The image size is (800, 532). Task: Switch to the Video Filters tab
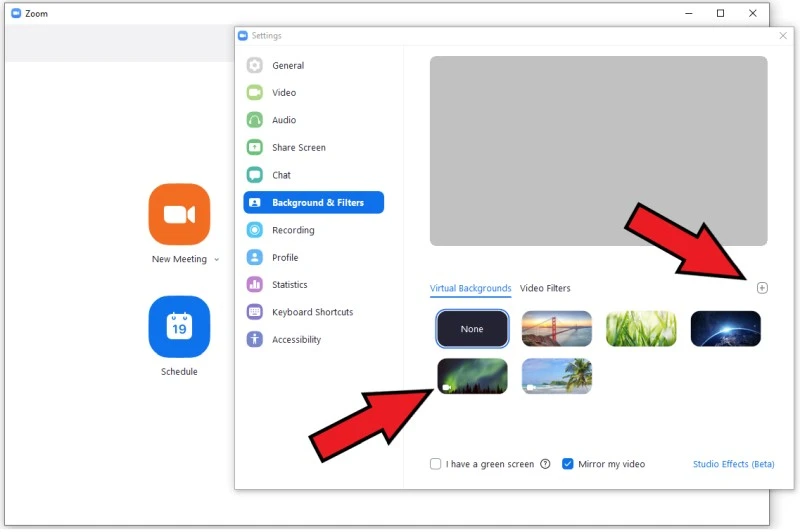pyautogui.click(x=545, y=288)
